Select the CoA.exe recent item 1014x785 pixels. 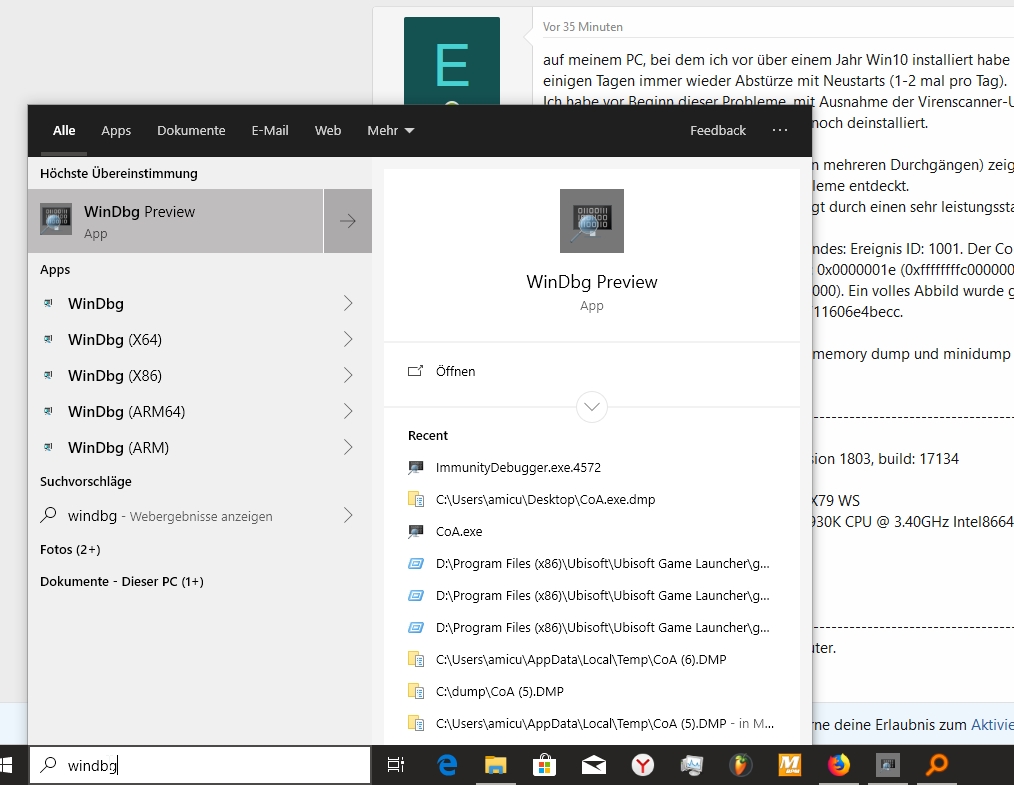click(457, 531)
